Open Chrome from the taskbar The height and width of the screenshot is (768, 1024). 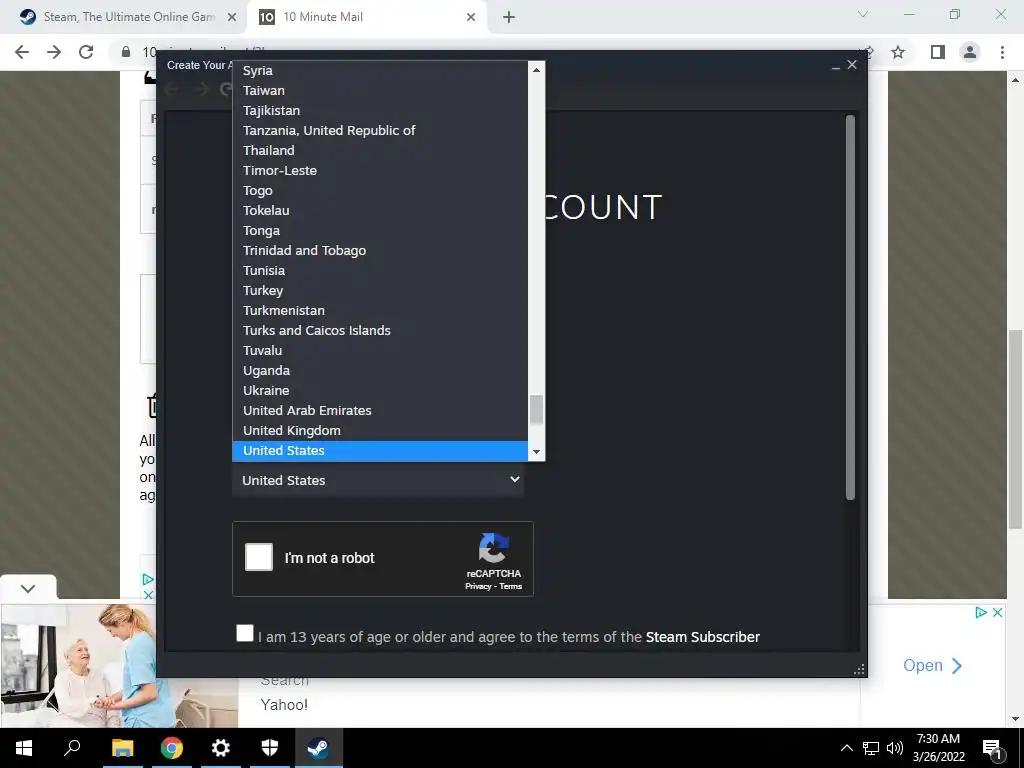172,748
